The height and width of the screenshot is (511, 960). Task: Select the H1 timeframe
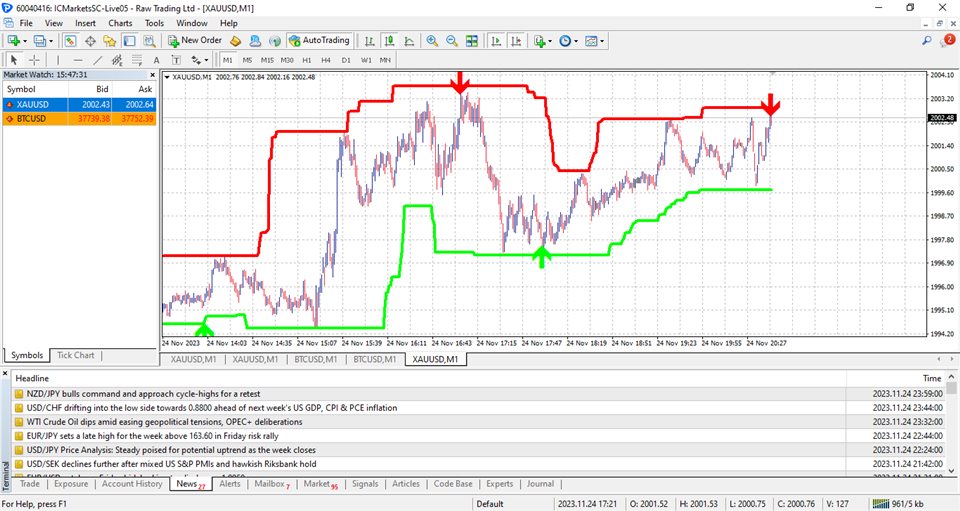pos(307,60)
